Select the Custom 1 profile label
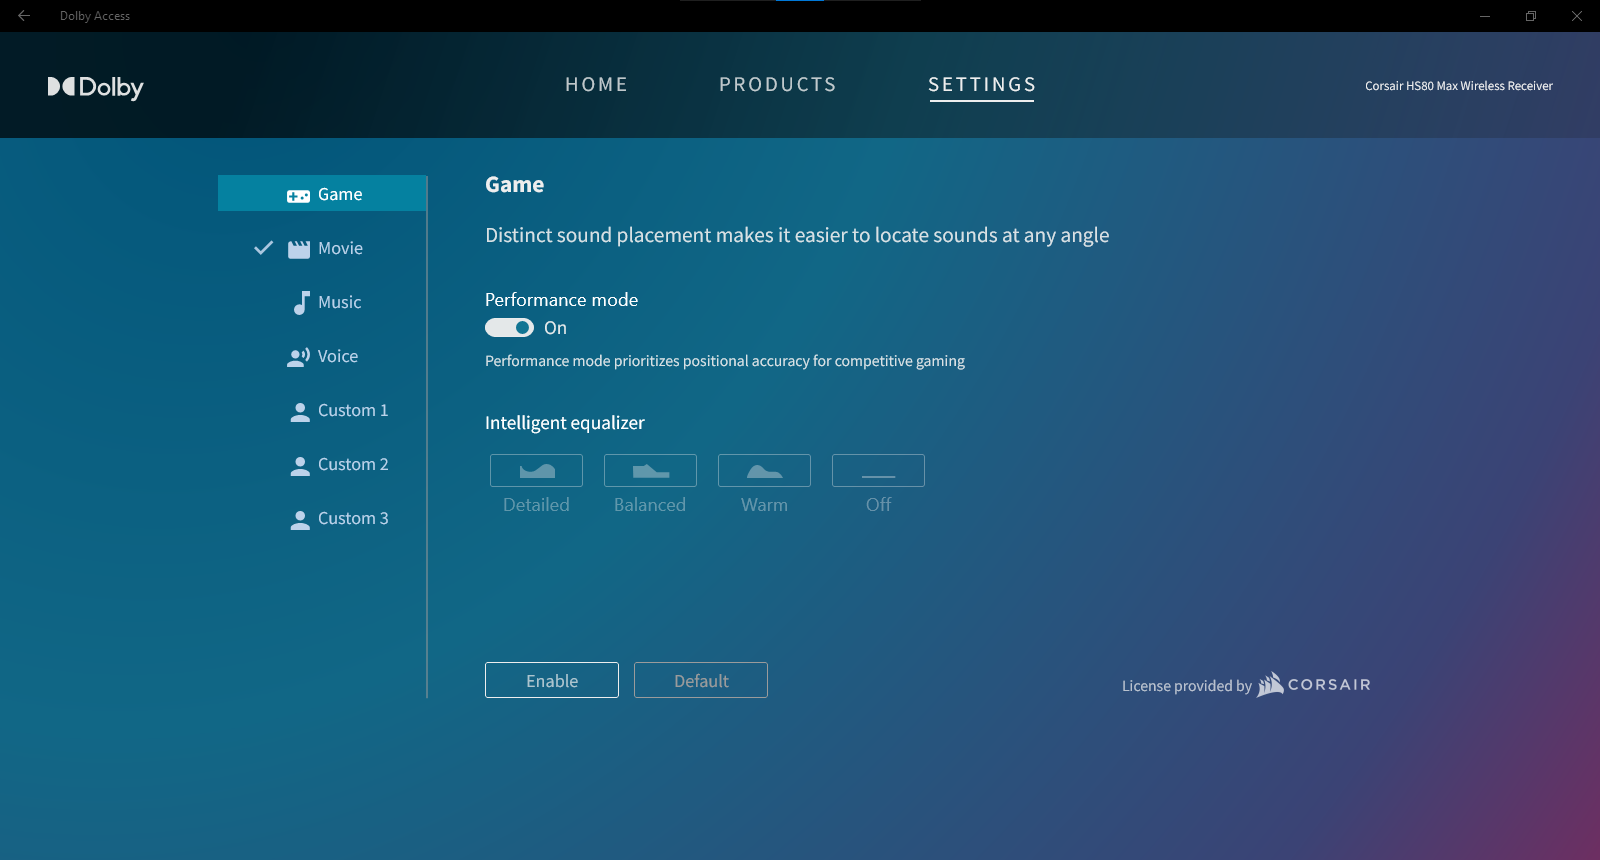This screenshot has width=1600, height=860. click(353, 410)
